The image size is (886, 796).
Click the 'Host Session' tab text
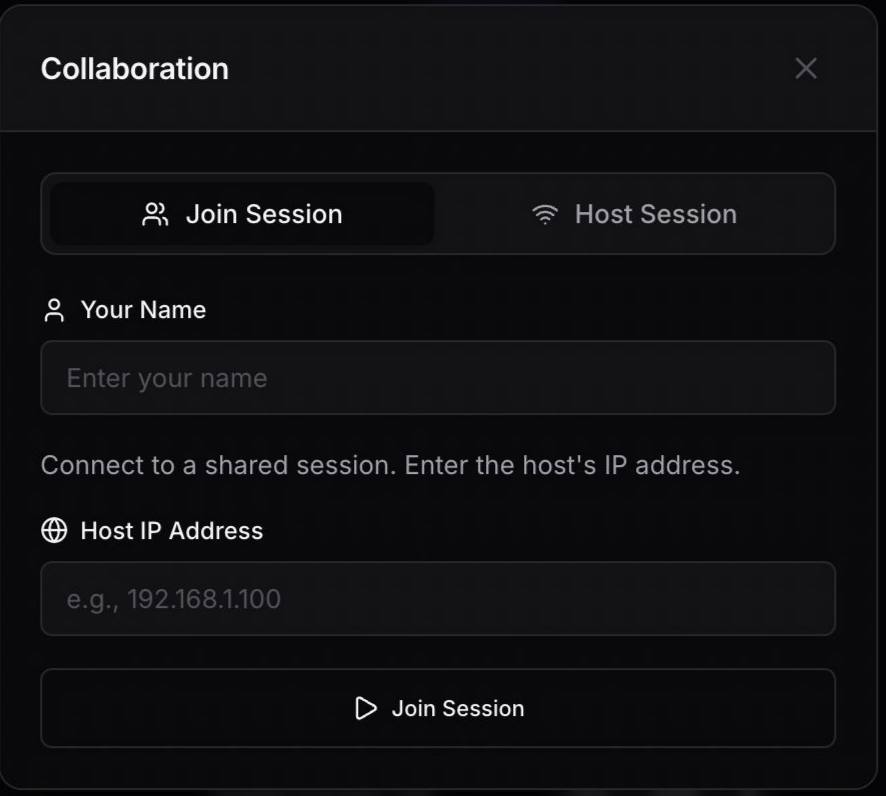tap(655, 214)
